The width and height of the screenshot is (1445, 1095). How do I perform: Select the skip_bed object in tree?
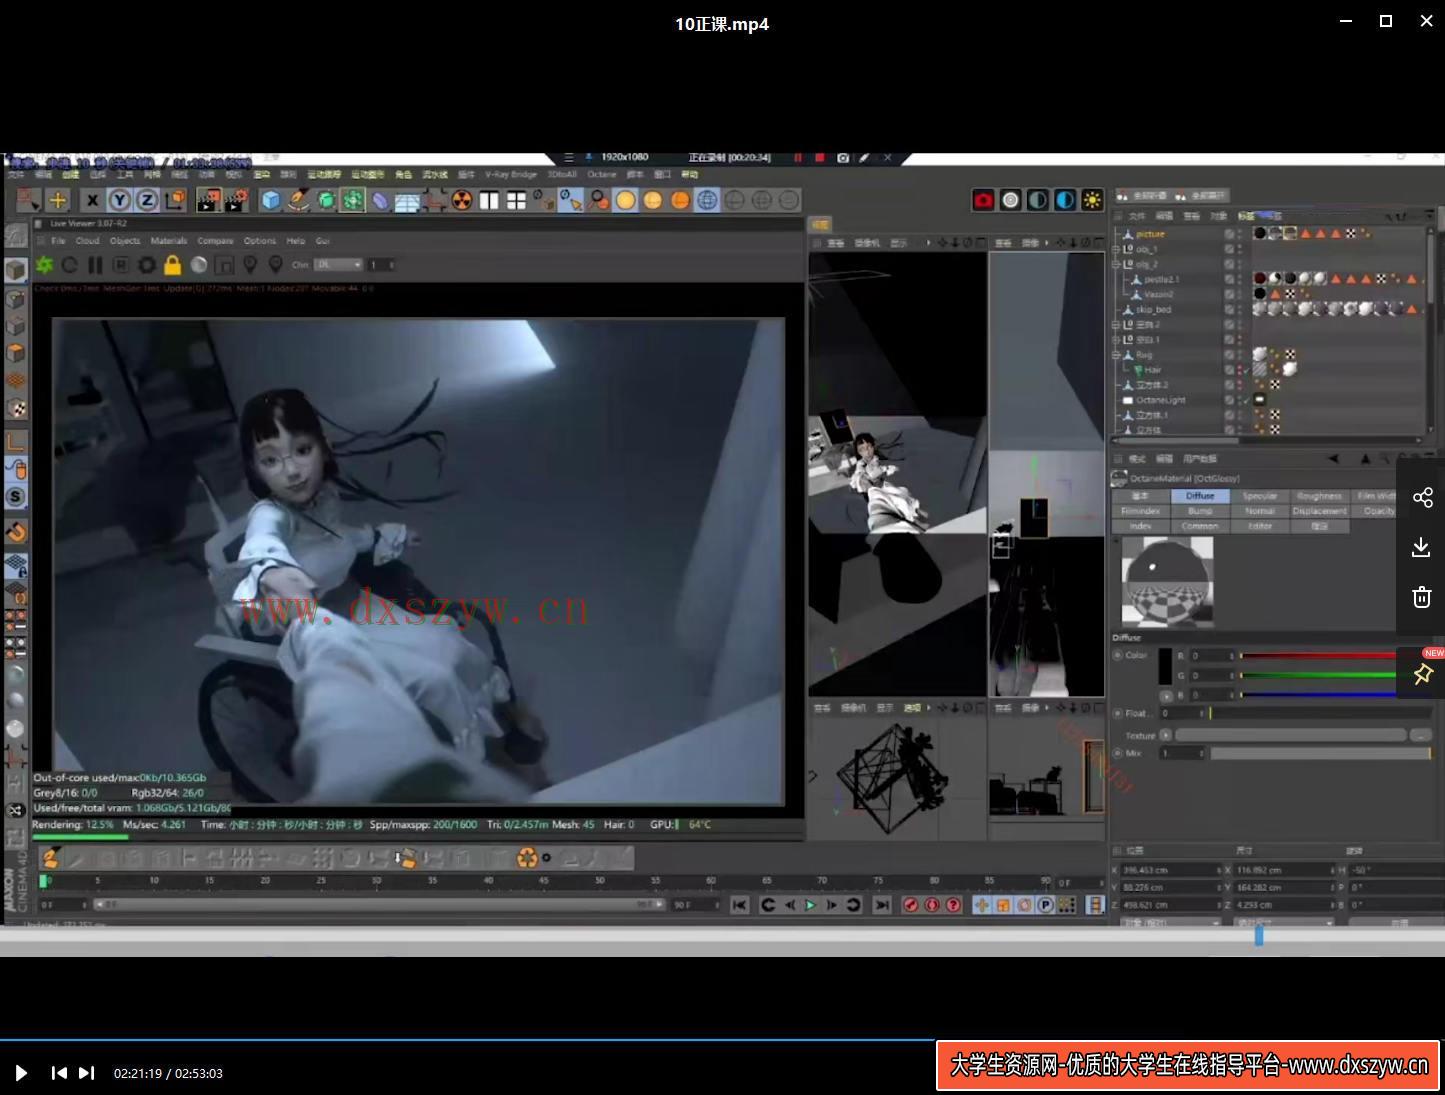[x=1153, y=310]
